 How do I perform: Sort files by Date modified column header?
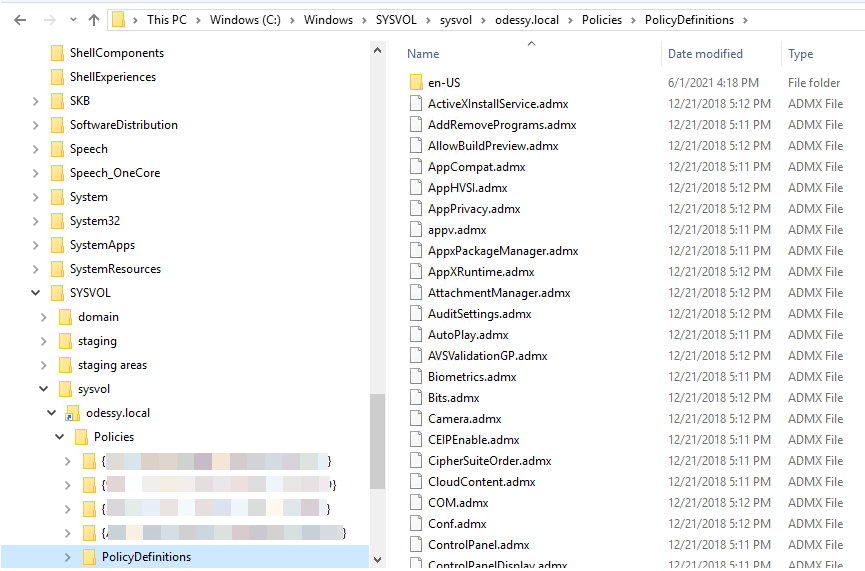pyautogui.click(x=705, y=54)
